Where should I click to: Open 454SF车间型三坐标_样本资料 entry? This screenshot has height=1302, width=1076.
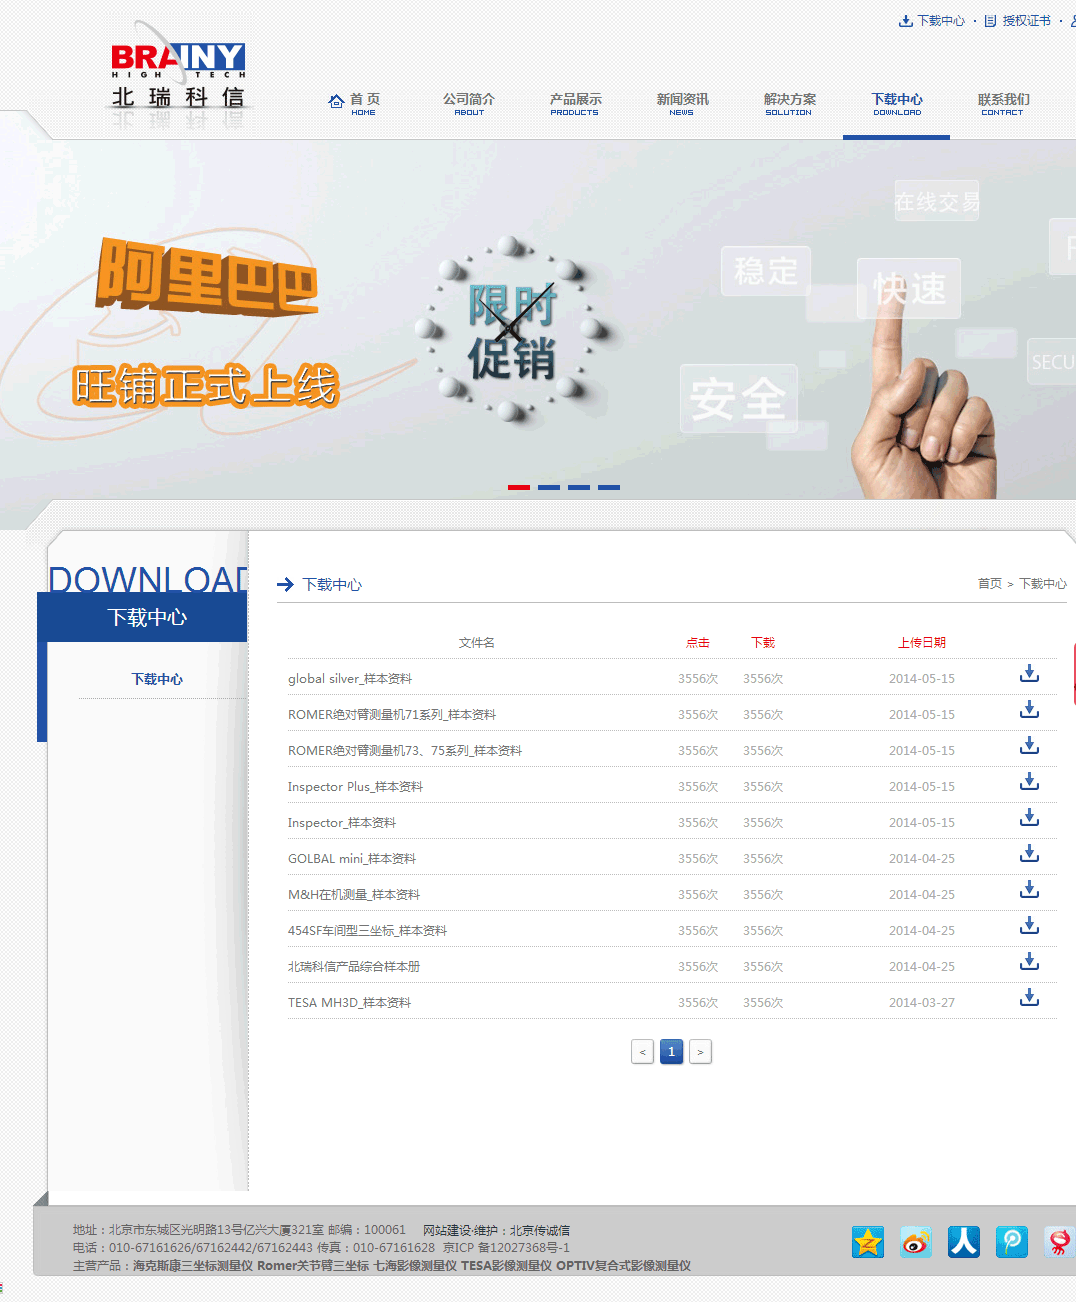[368, 931]
